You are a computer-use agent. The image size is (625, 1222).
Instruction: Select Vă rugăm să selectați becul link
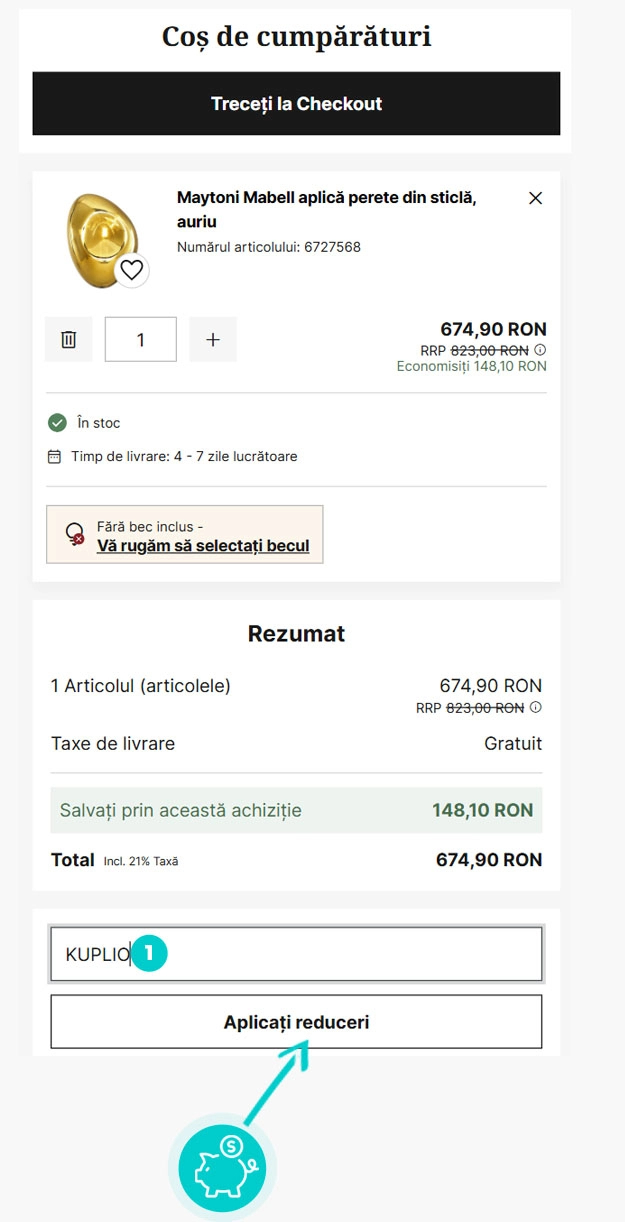[203, 546]
